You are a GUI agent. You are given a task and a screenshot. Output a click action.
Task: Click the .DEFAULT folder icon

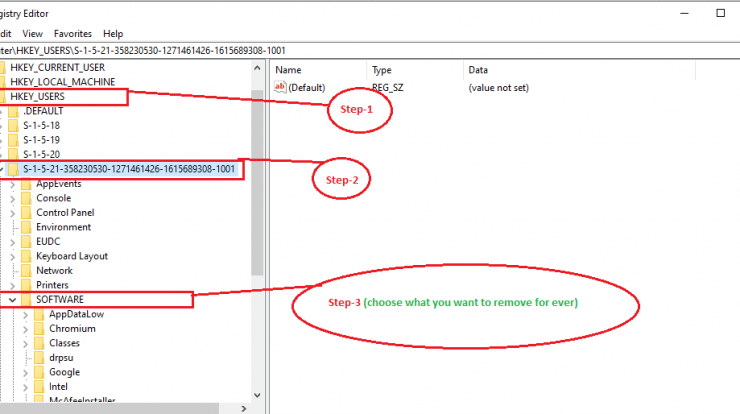click(x=13, y=111)
